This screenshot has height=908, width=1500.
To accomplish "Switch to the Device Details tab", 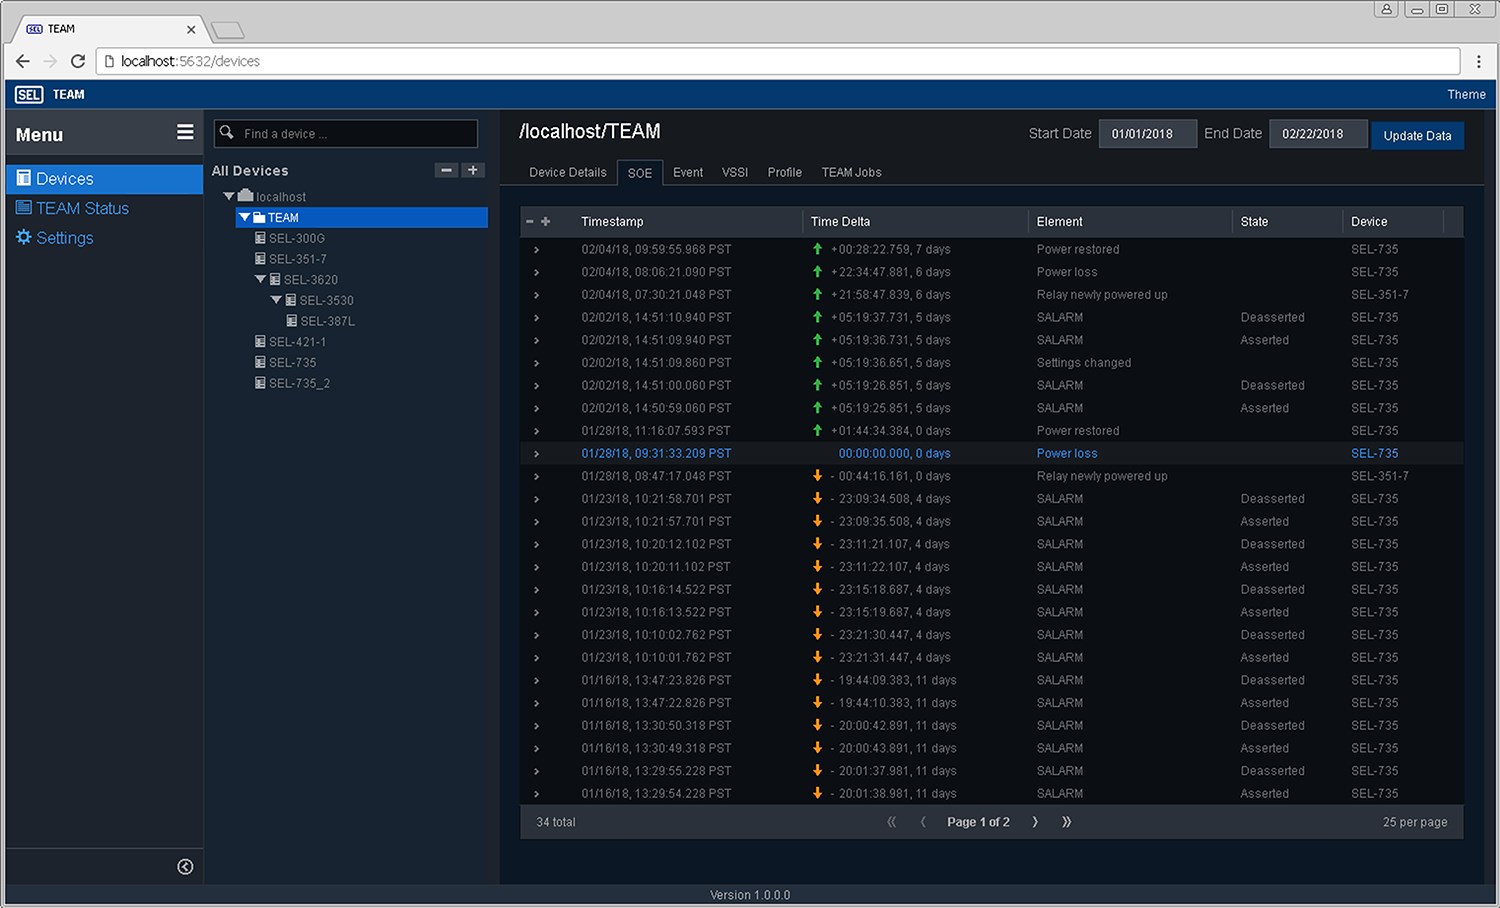I will pos(567,172).
